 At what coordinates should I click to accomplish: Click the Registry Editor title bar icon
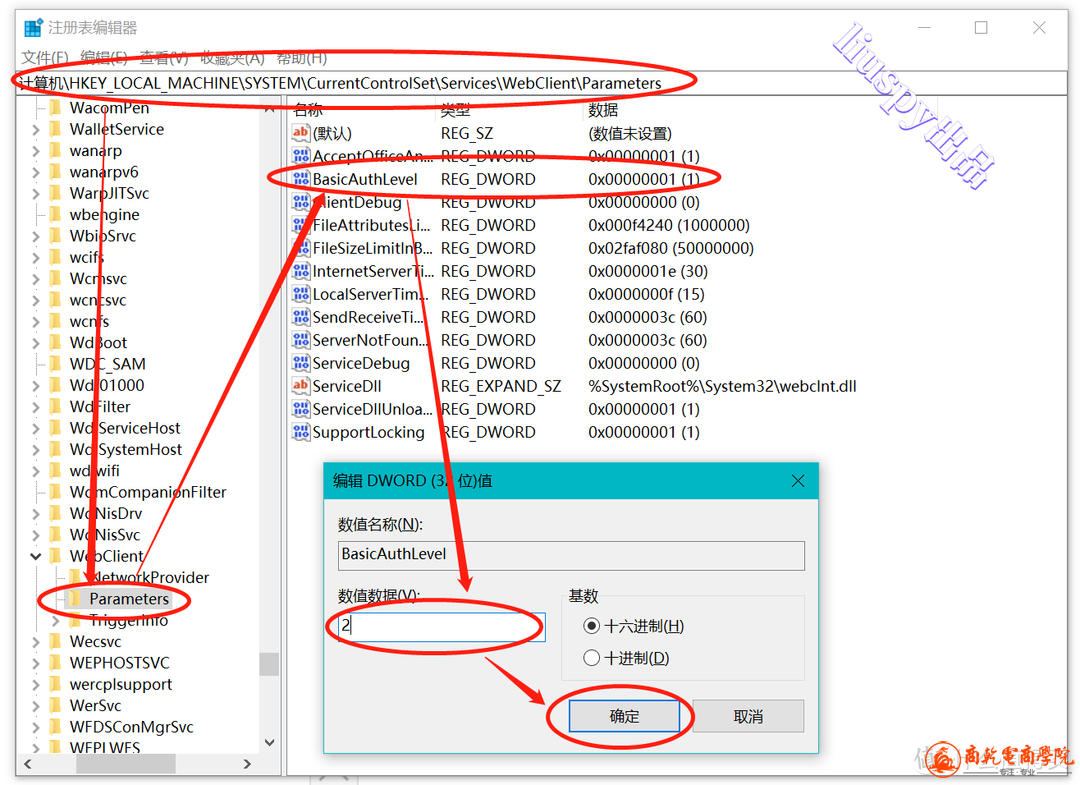pos(34,28)
